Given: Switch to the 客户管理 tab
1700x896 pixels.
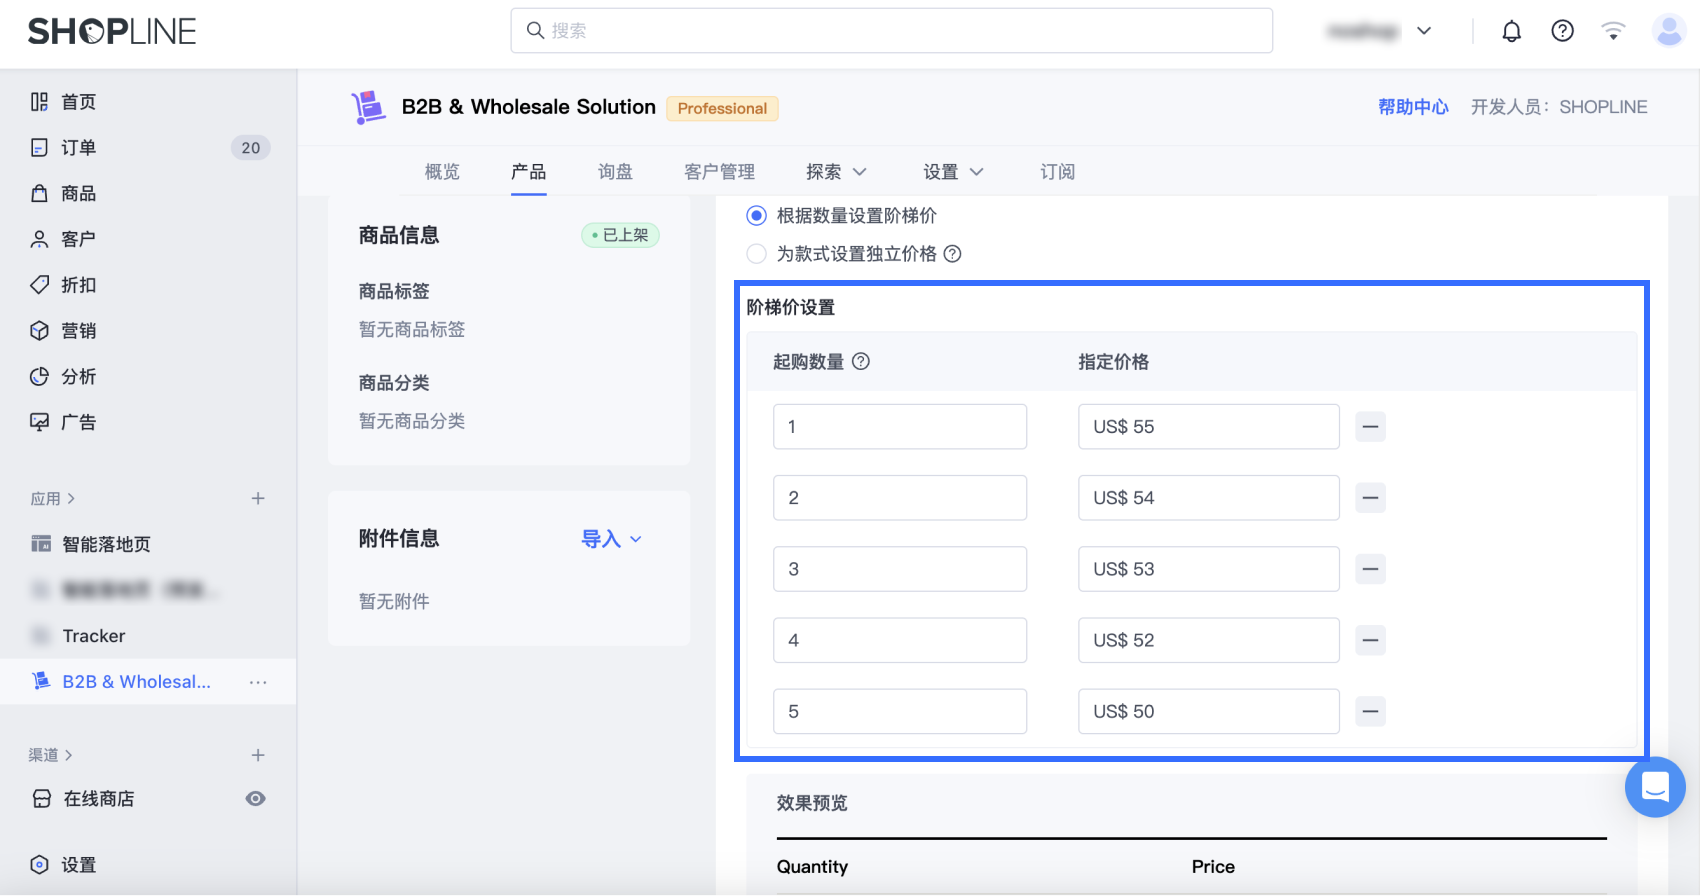Looking at the screenshot, I should (x=719, y=172).
